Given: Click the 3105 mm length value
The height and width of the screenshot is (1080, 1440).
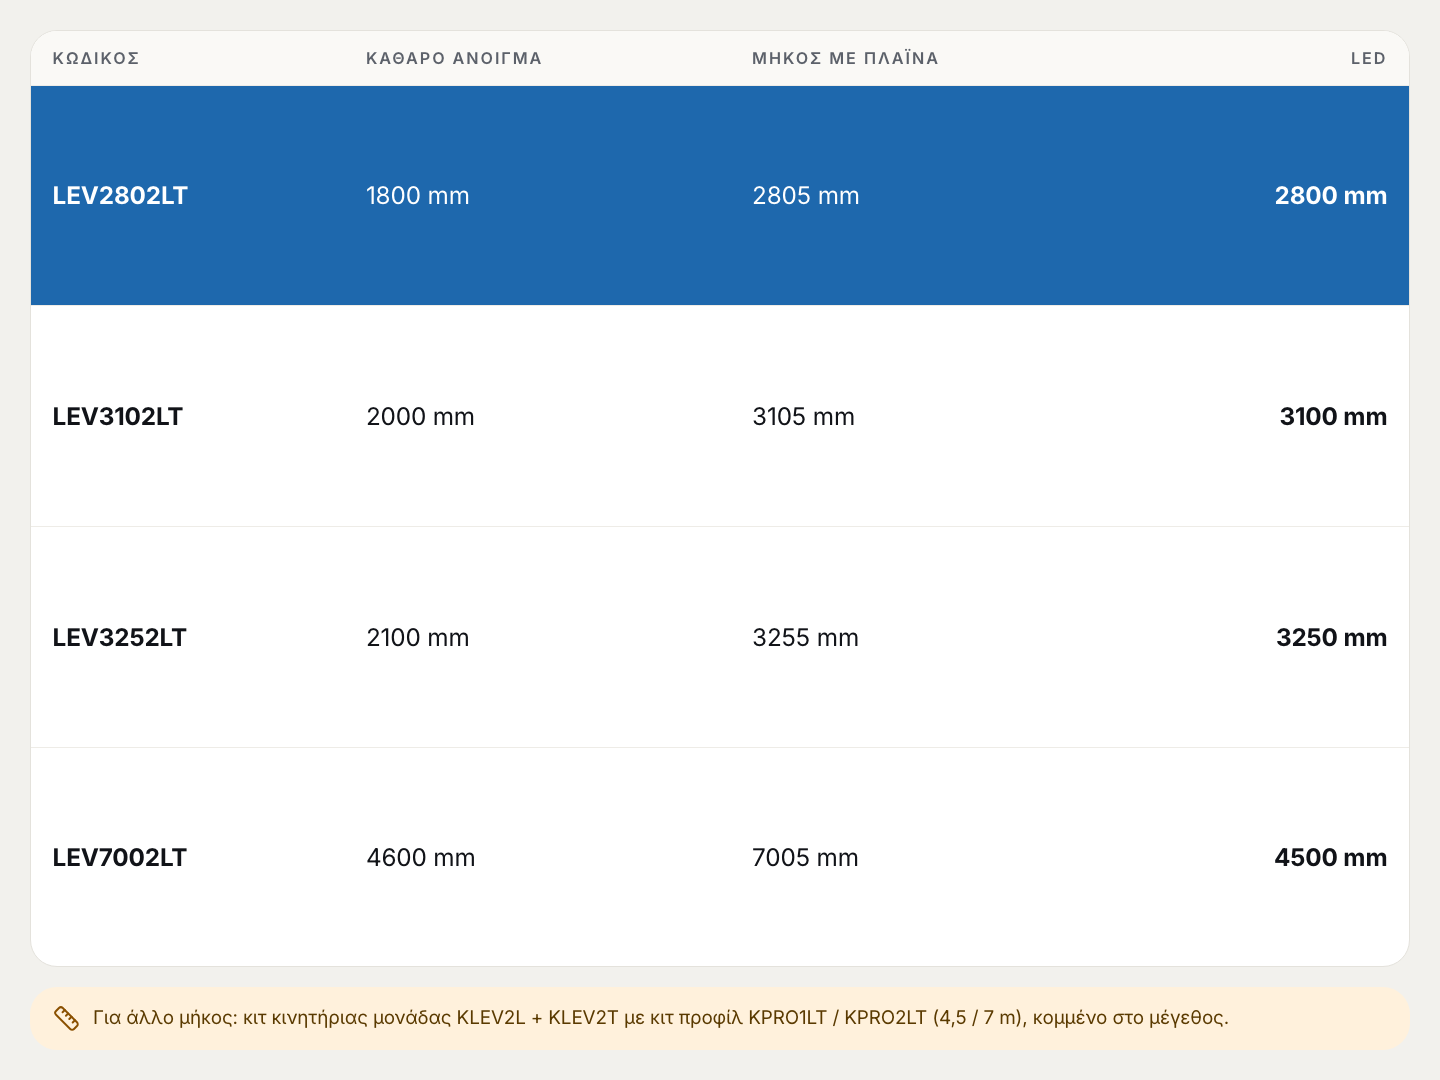Looking at the screenshot, I should pos(804,416).
